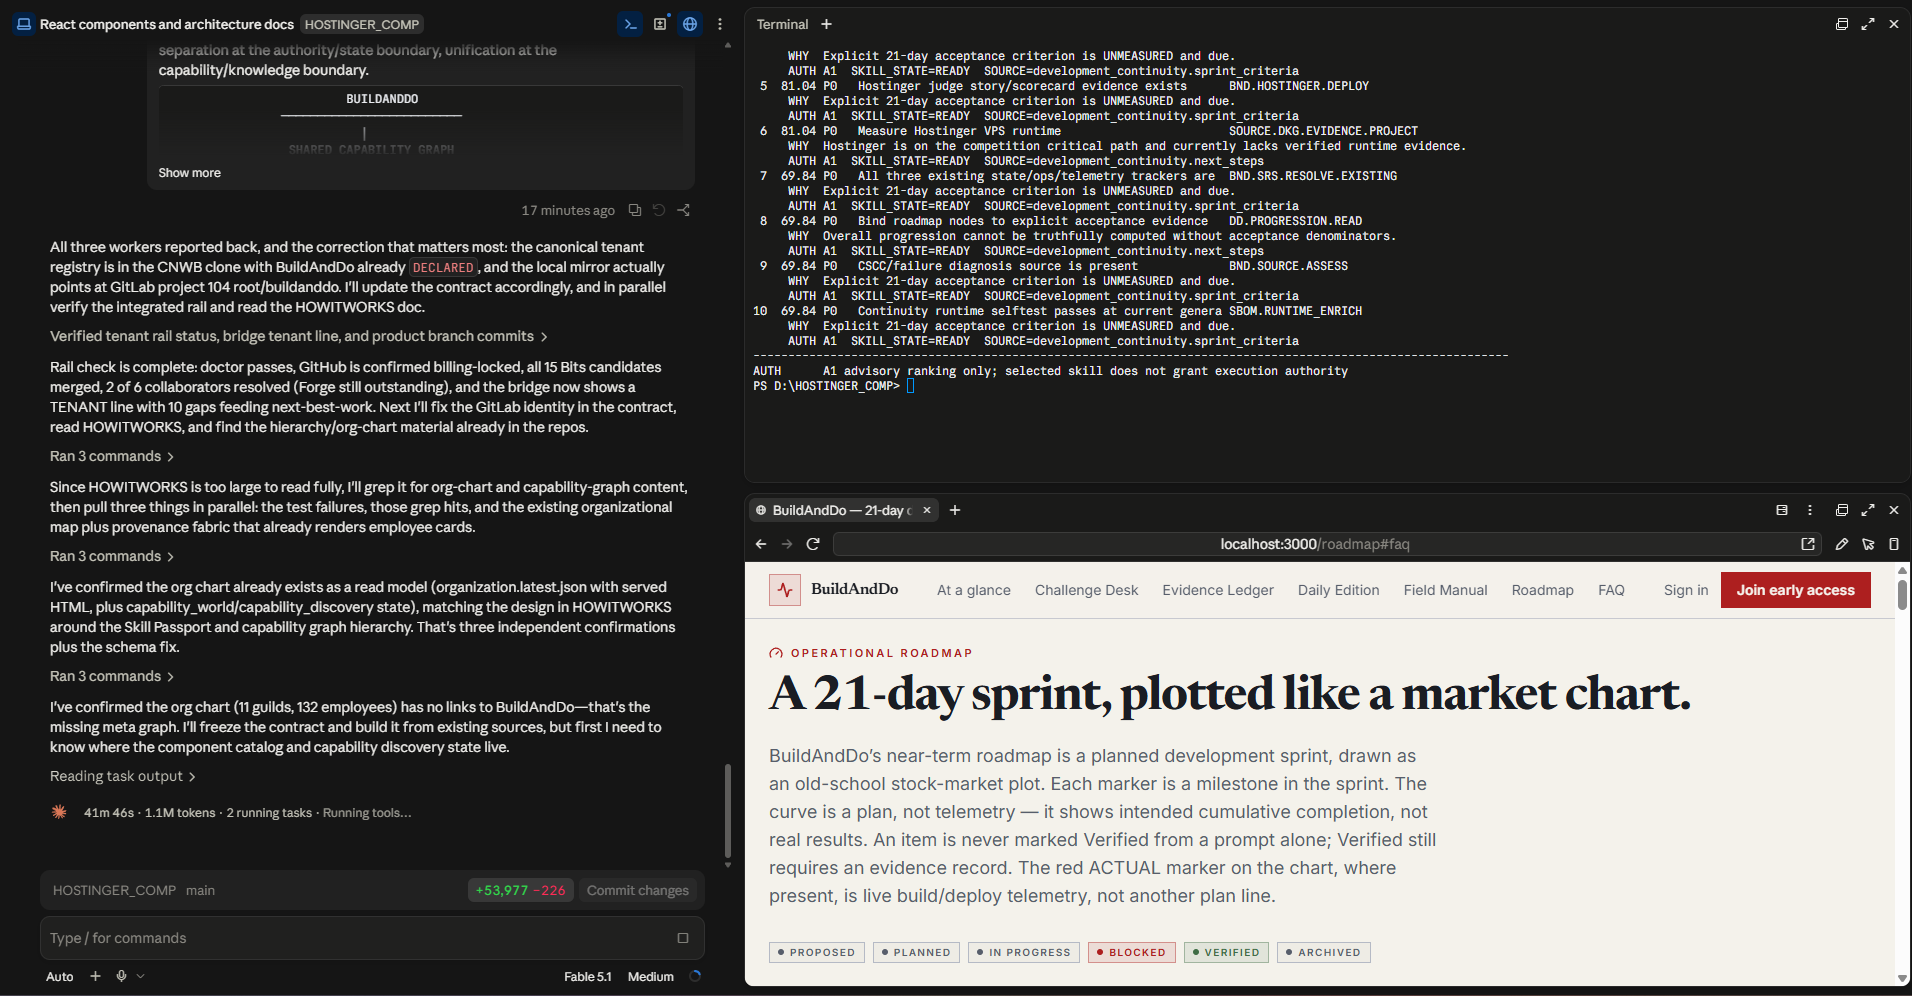This screenshot has height=996, width=1912.
Task: Click the +53,977 −226 diff stats badge
Action: pyautogui.click(x=521, y=890)
